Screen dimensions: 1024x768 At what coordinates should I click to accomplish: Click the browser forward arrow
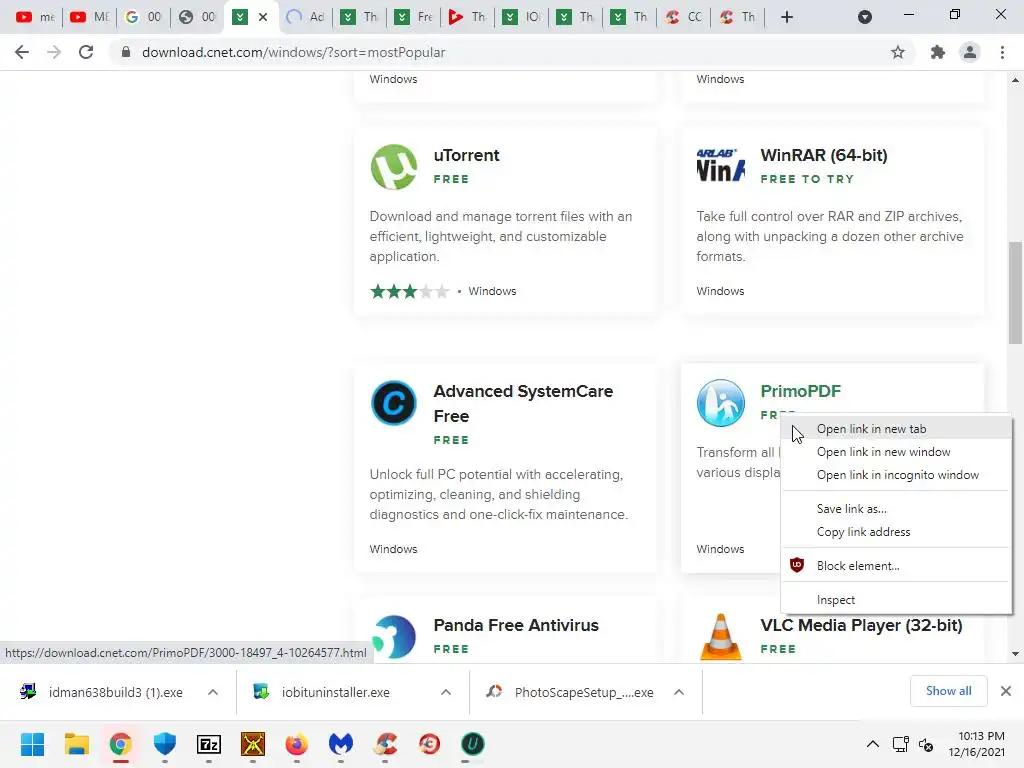coord(54,52)
